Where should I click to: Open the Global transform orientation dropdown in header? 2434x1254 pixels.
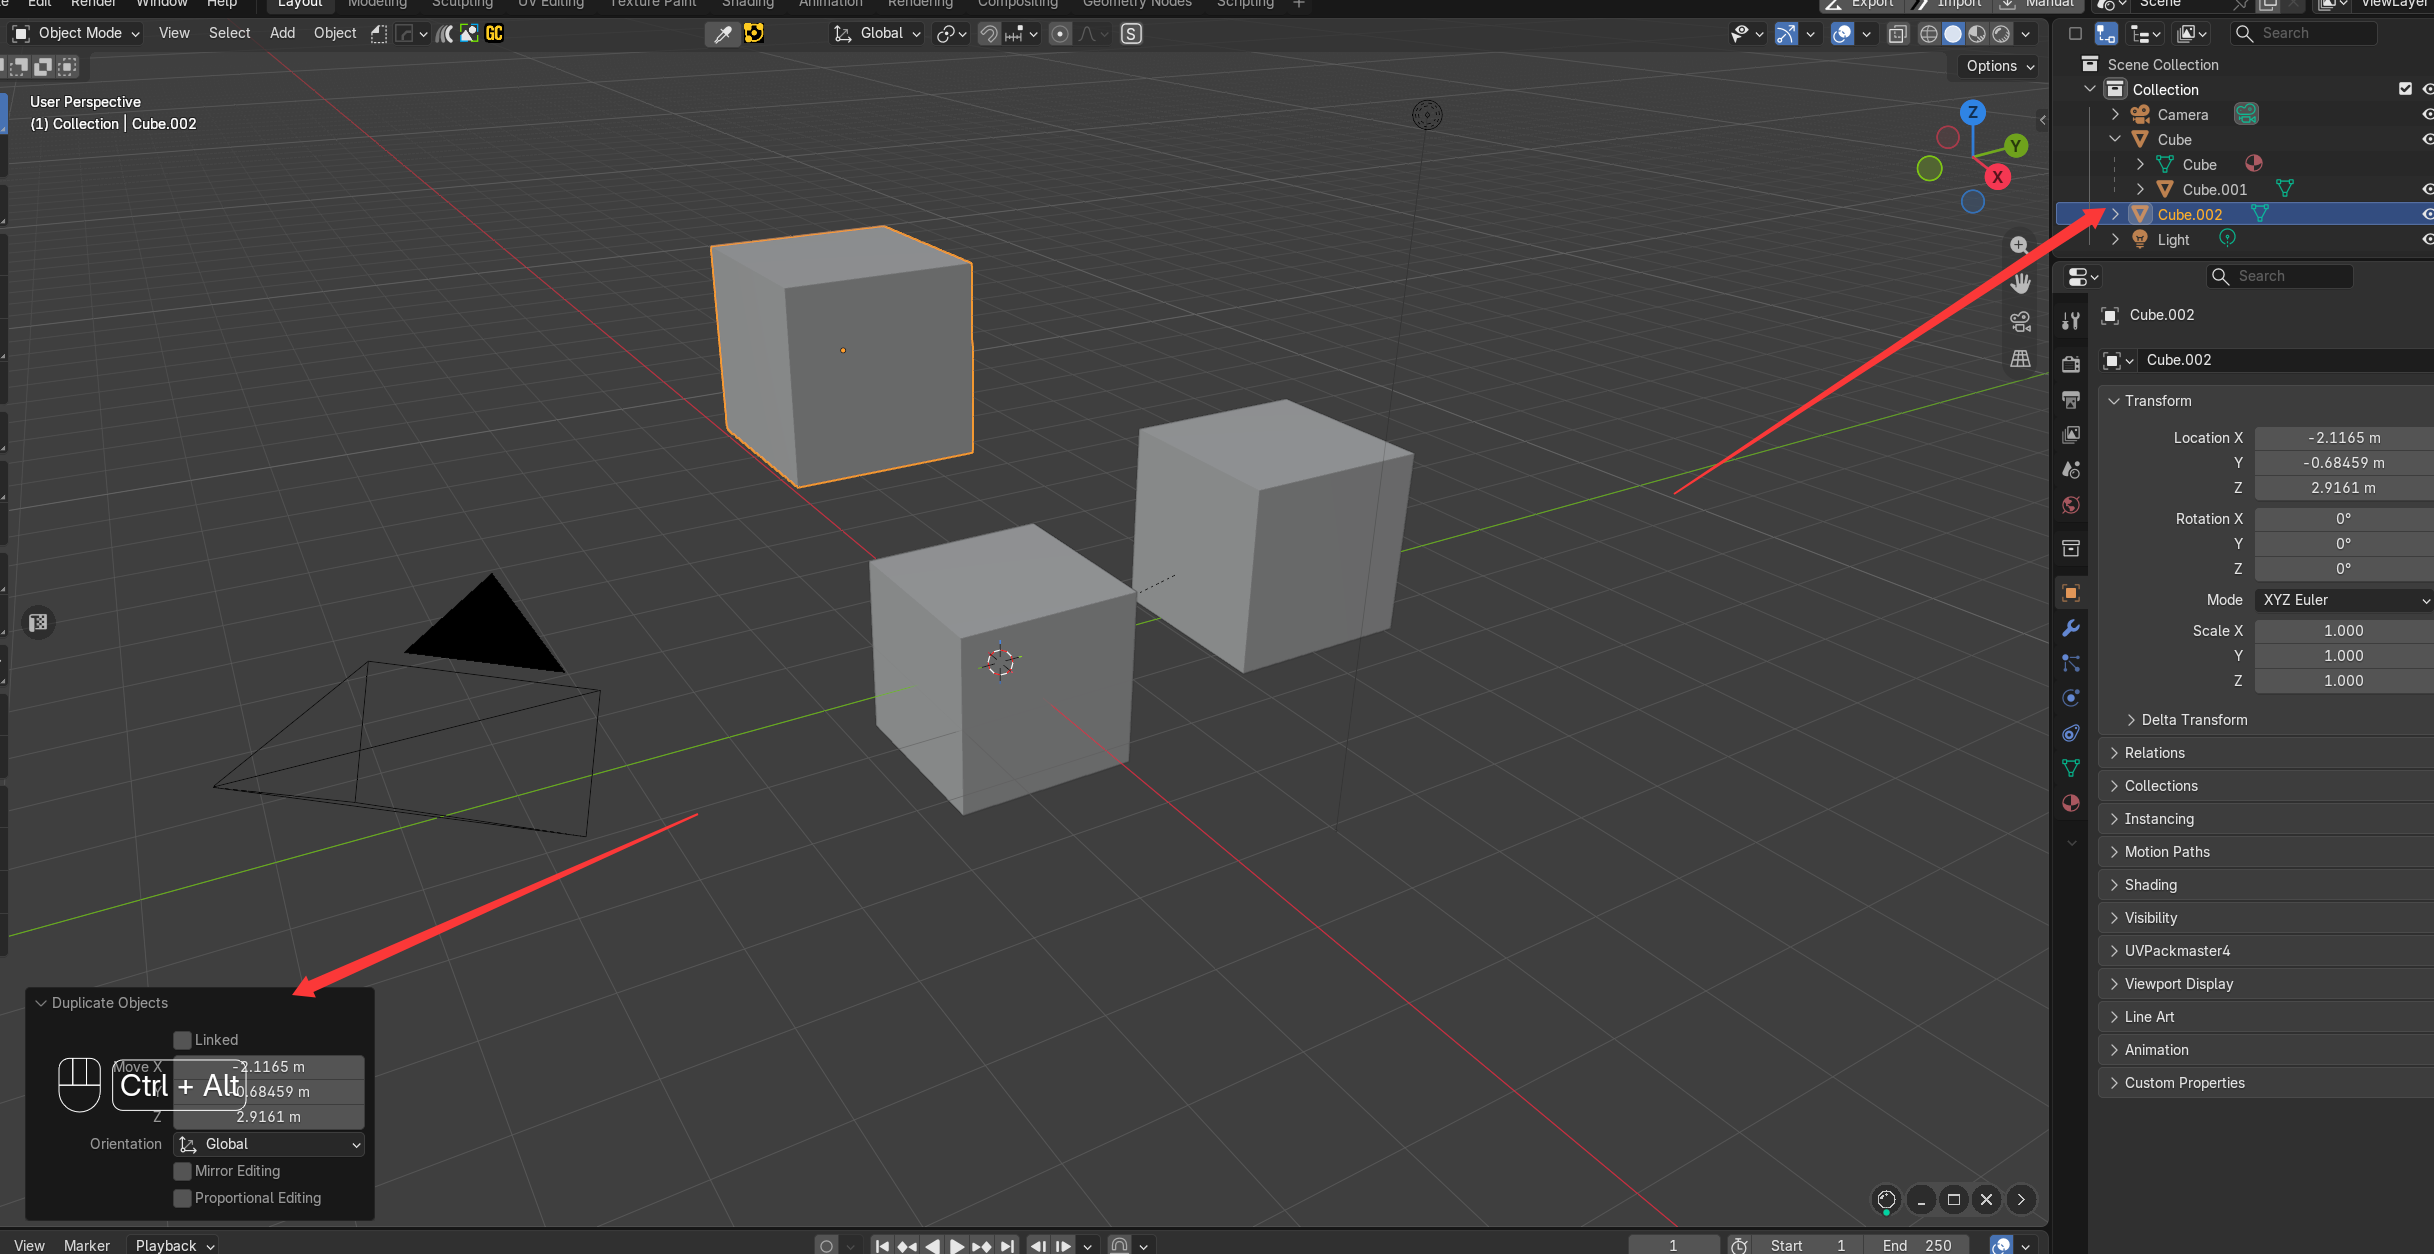click(x=877, y=33)
